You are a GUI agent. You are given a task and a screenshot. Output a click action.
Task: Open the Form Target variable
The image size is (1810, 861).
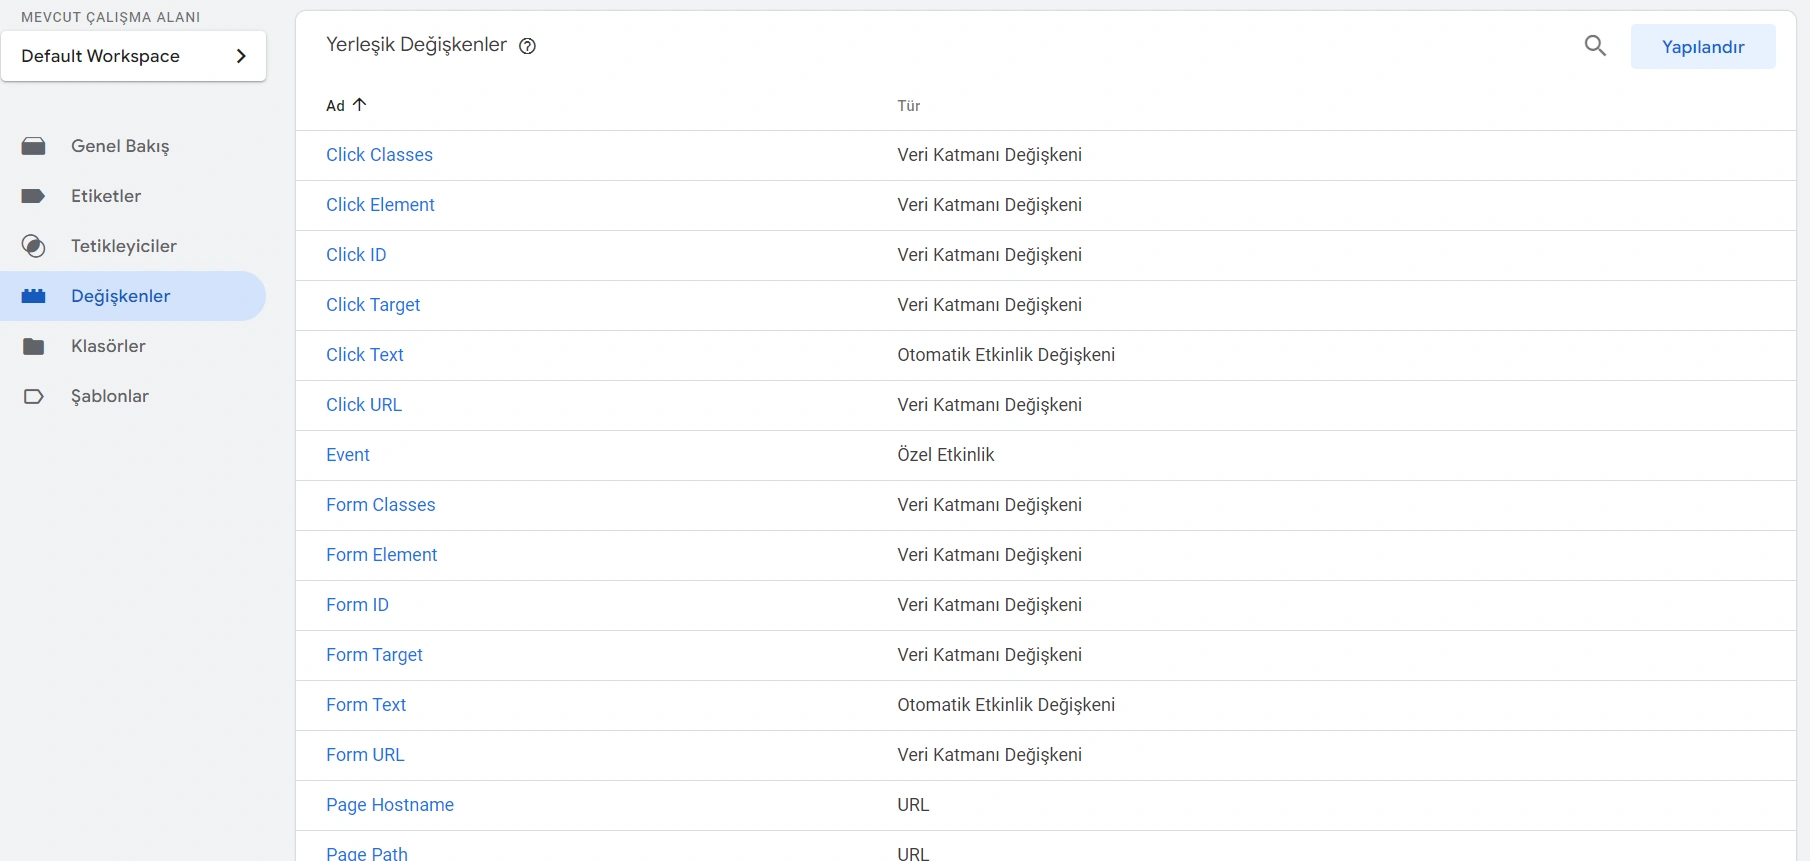(374, 655)
